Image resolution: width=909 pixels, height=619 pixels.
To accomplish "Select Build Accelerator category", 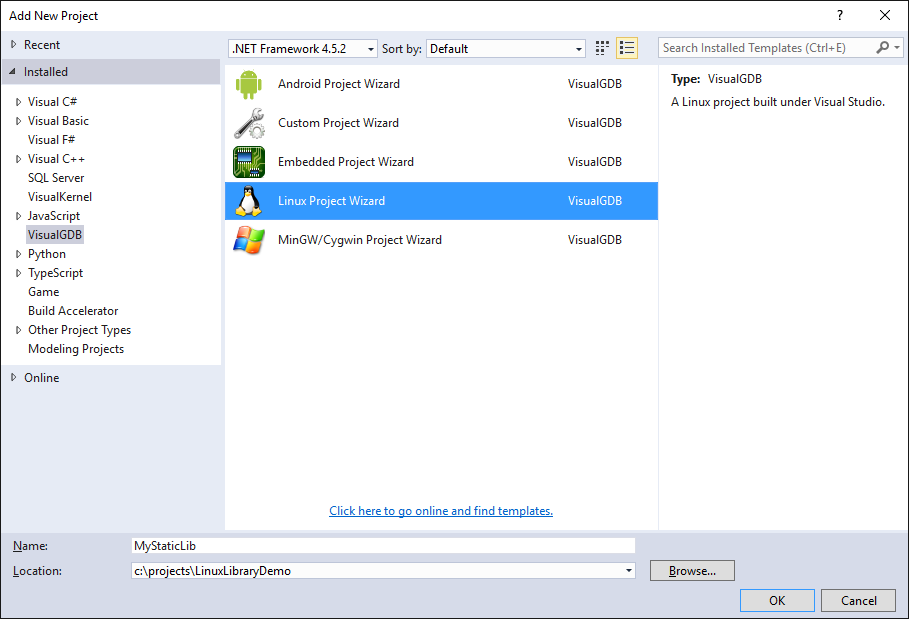I will pyautogui.click(x=73, y=311).
